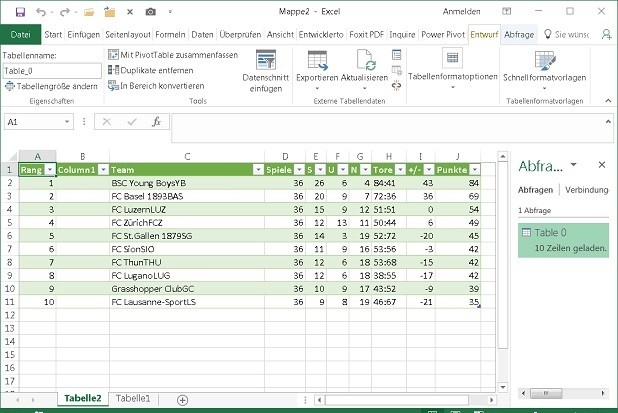Click into the formula bar
618x413 pixels.
click(387, 128)
